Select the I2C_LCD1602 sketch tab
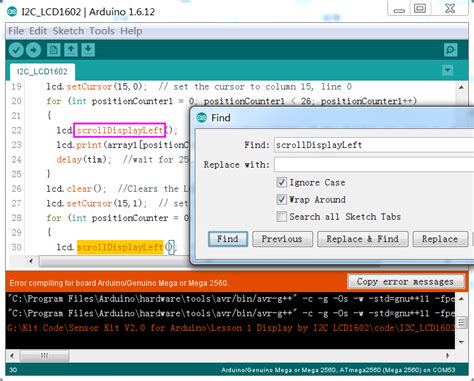 click(x=42, y=72)
